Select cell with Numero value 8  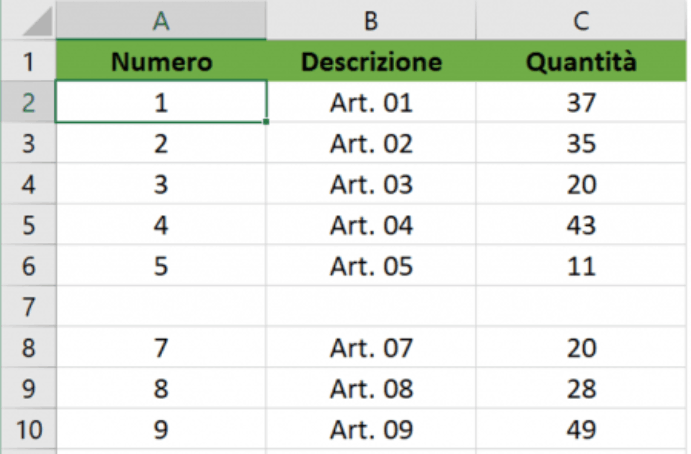(161, 388)
